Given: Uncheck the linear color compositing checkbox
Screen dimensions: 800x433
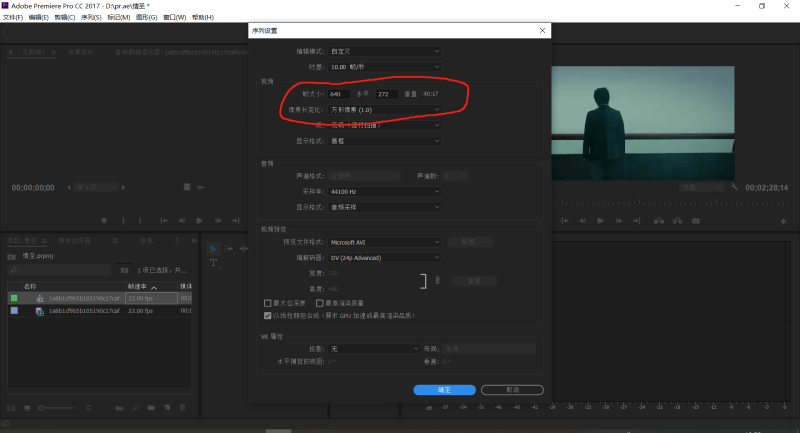Looking at the screenshot, I should [268, 315].
